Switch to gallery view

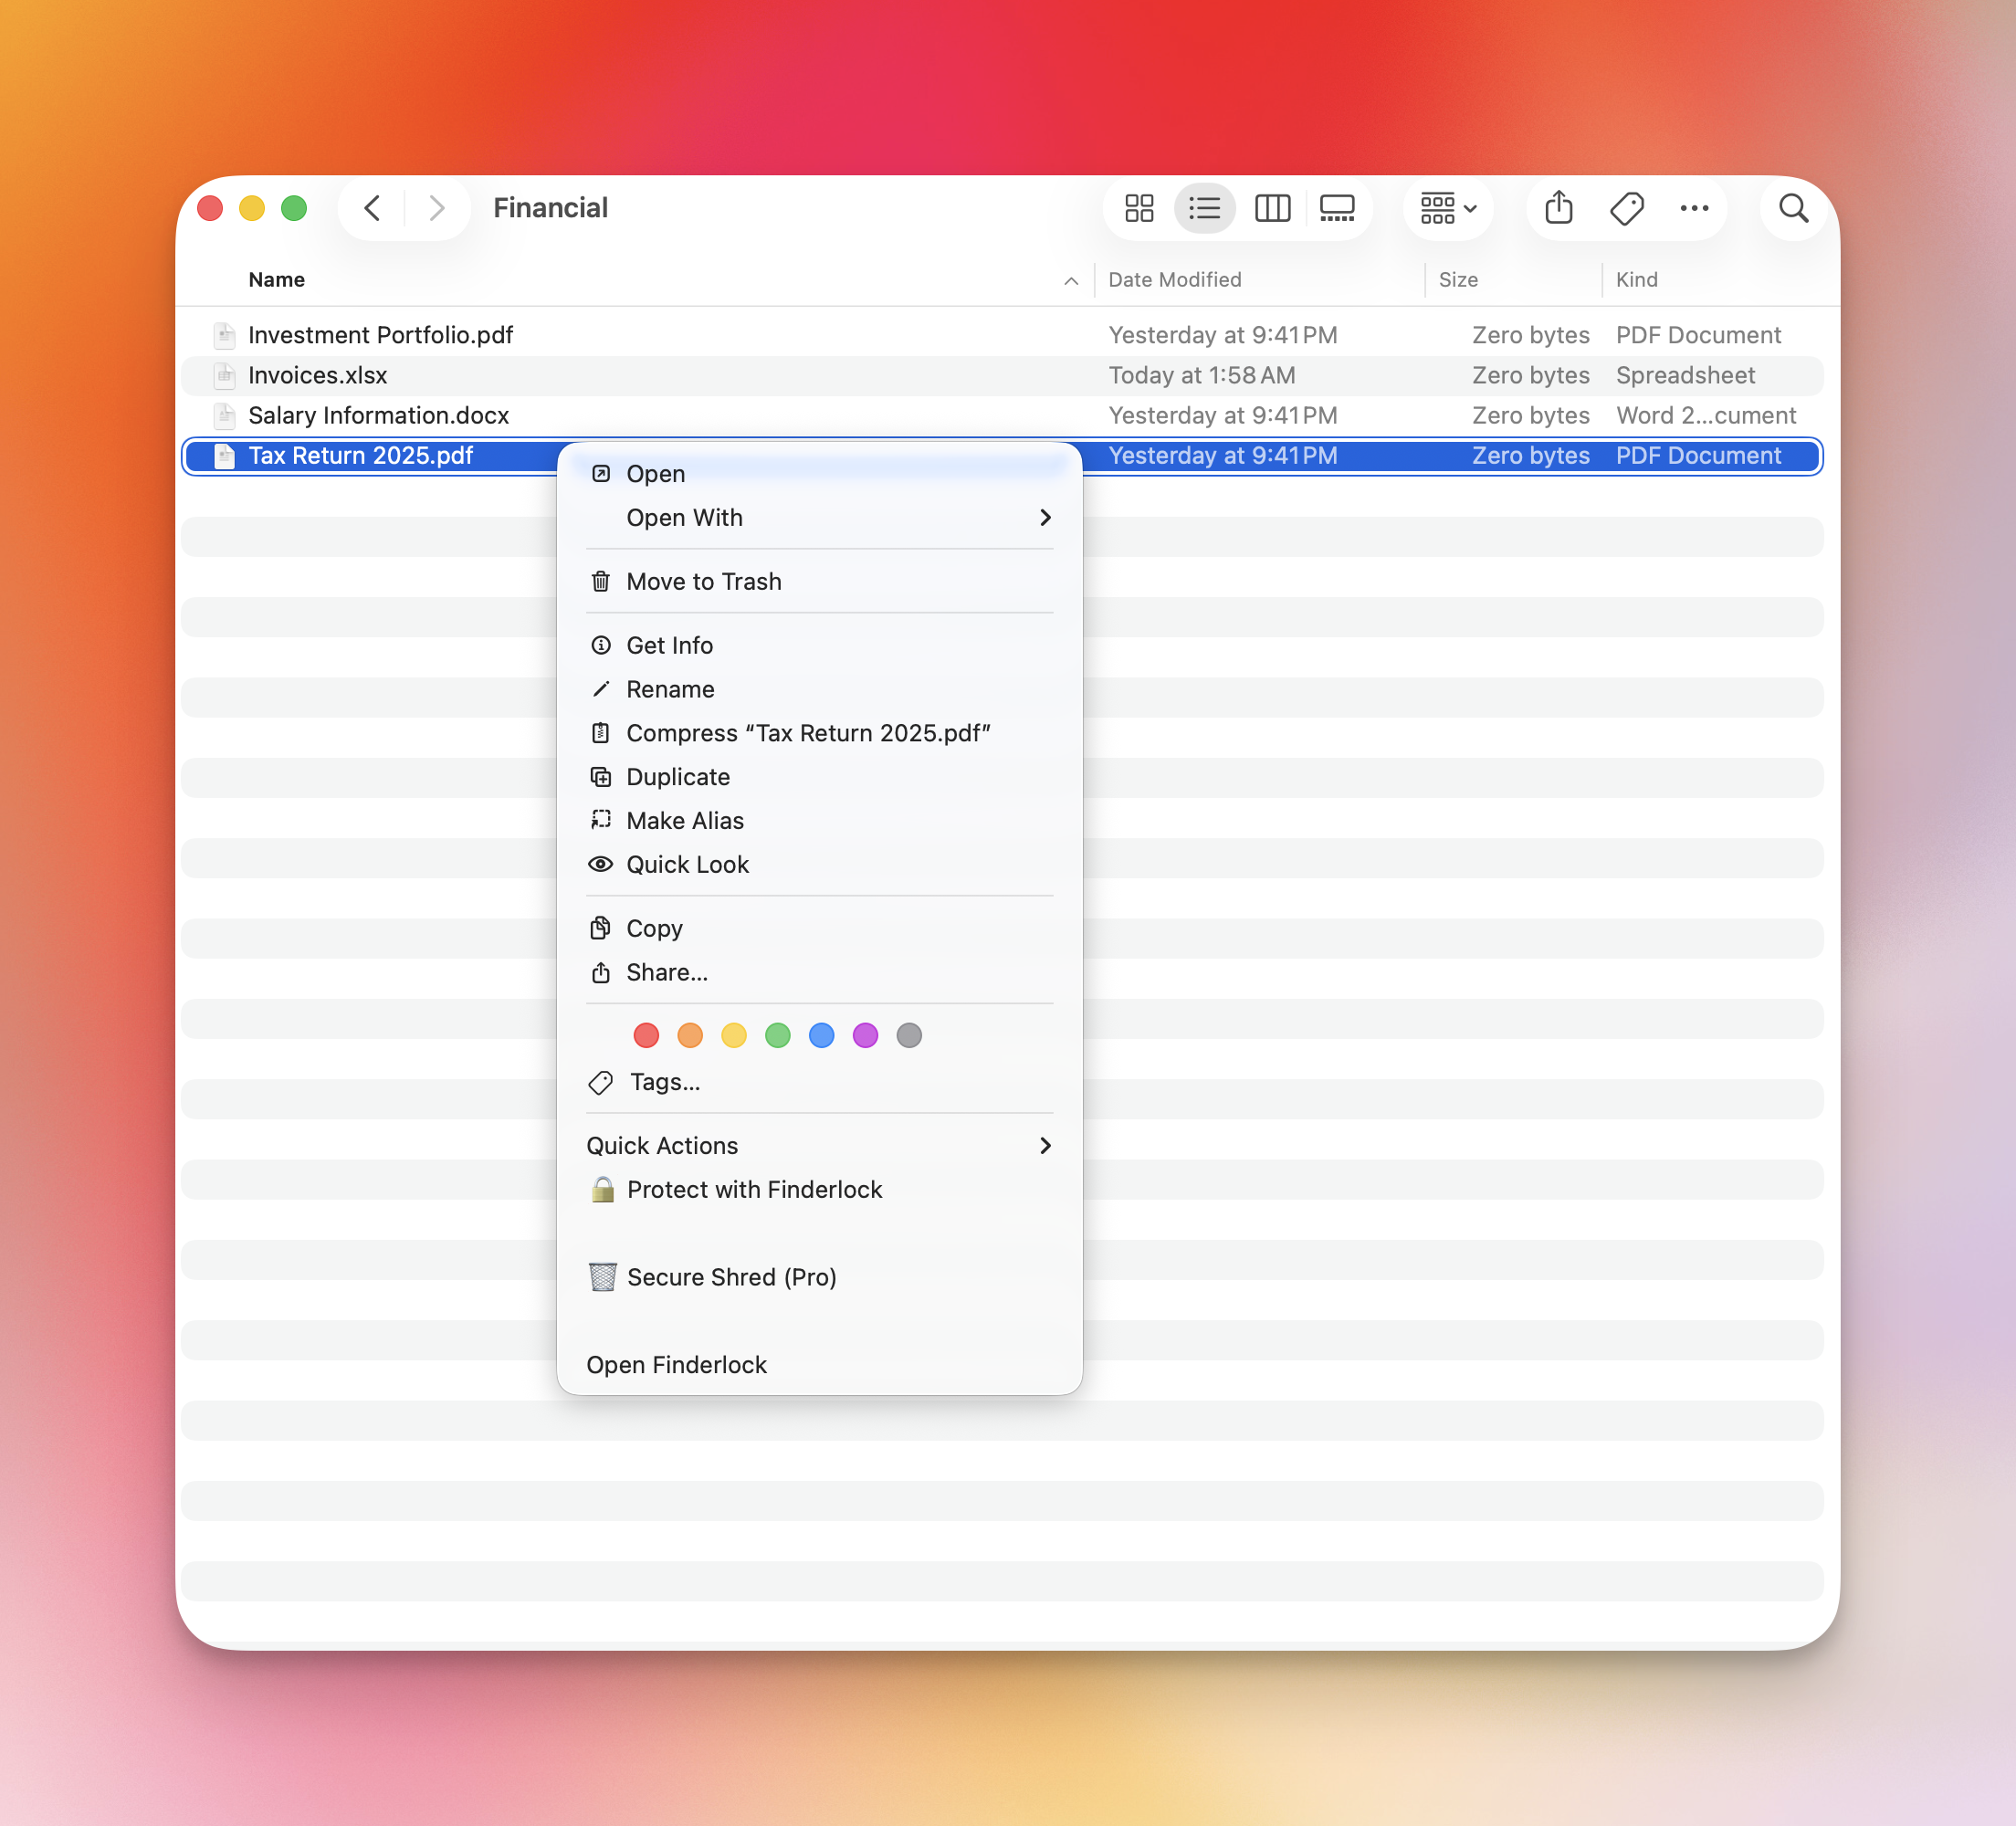pyautogui.click(x=1338, y=208)
